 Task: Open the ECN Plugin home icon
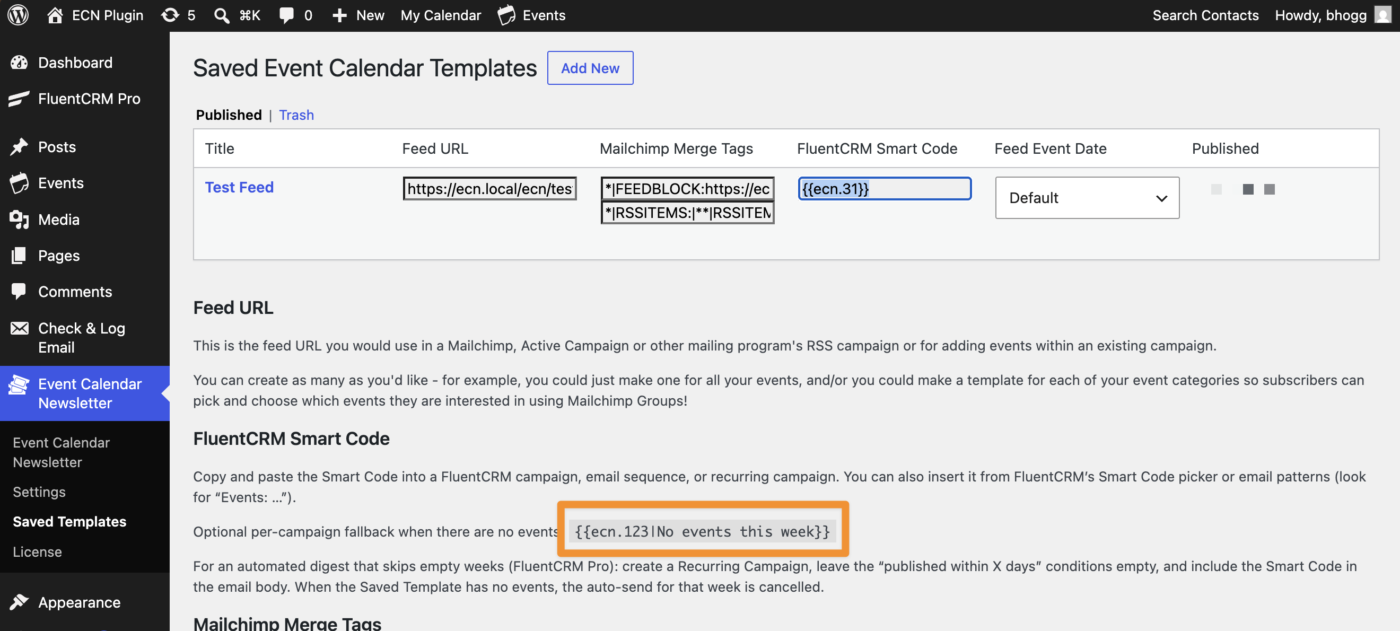(x=55, y=15)
